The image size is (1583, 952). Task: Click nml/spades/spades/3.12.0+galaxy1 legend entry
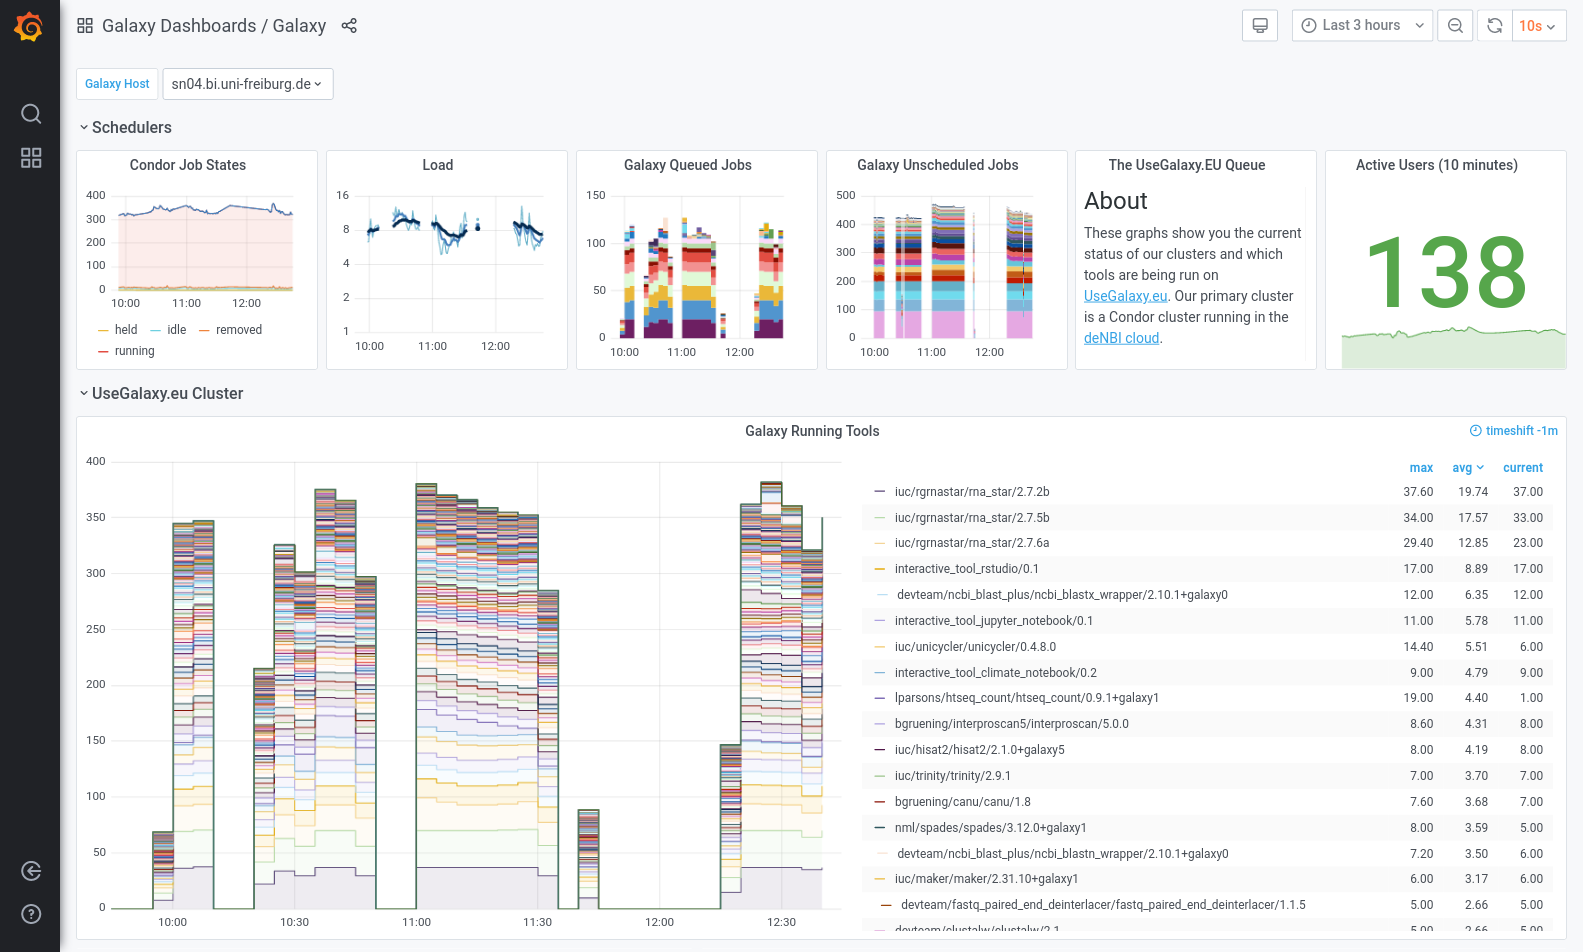point(991,828)
